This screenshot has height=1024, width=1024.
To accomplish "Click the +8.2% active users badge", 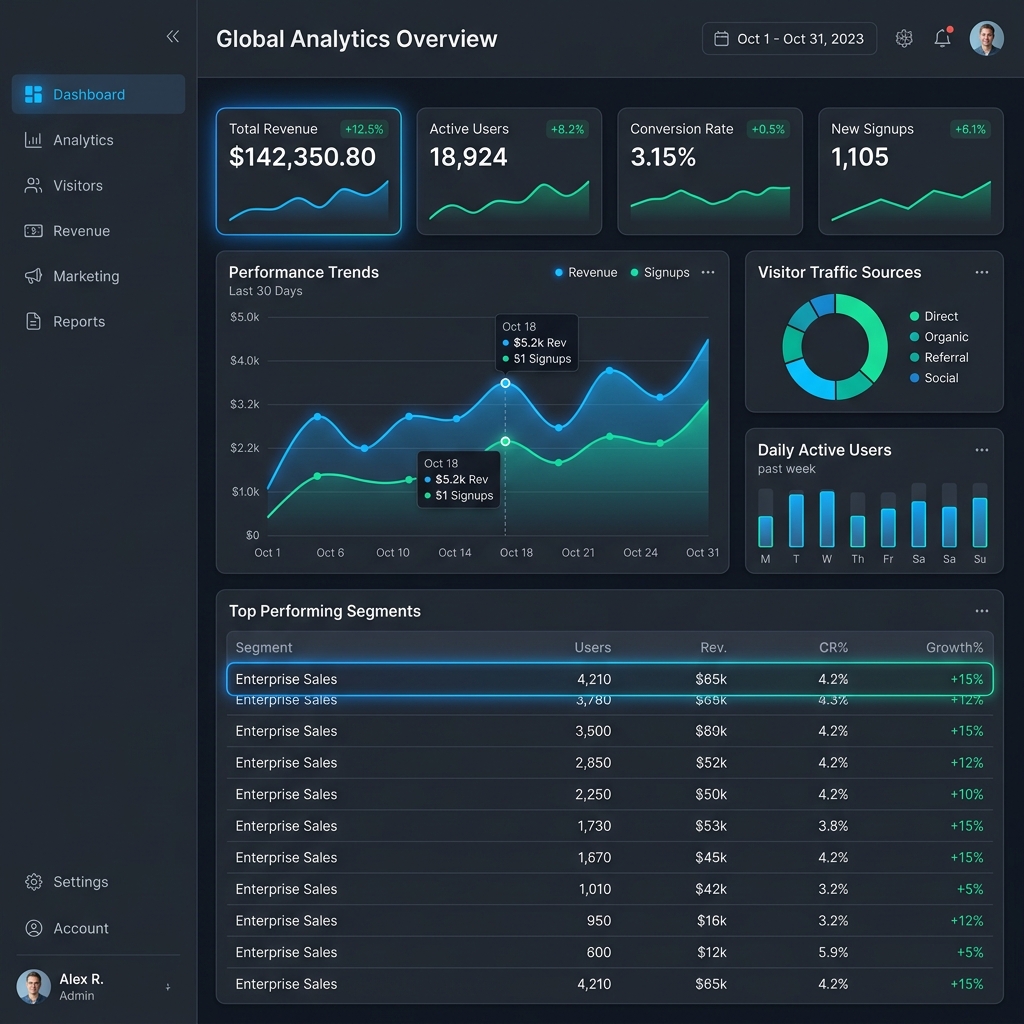I will pos(568,129).
